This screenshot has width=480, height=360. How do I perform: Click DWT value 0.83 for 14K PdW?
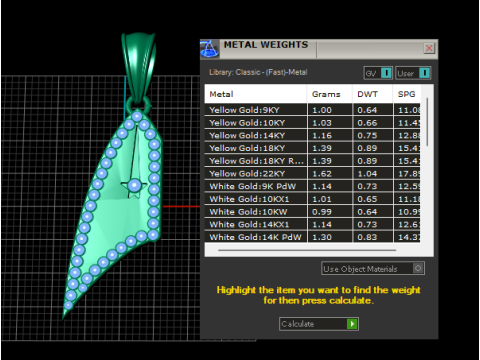[x=367, y=237]
